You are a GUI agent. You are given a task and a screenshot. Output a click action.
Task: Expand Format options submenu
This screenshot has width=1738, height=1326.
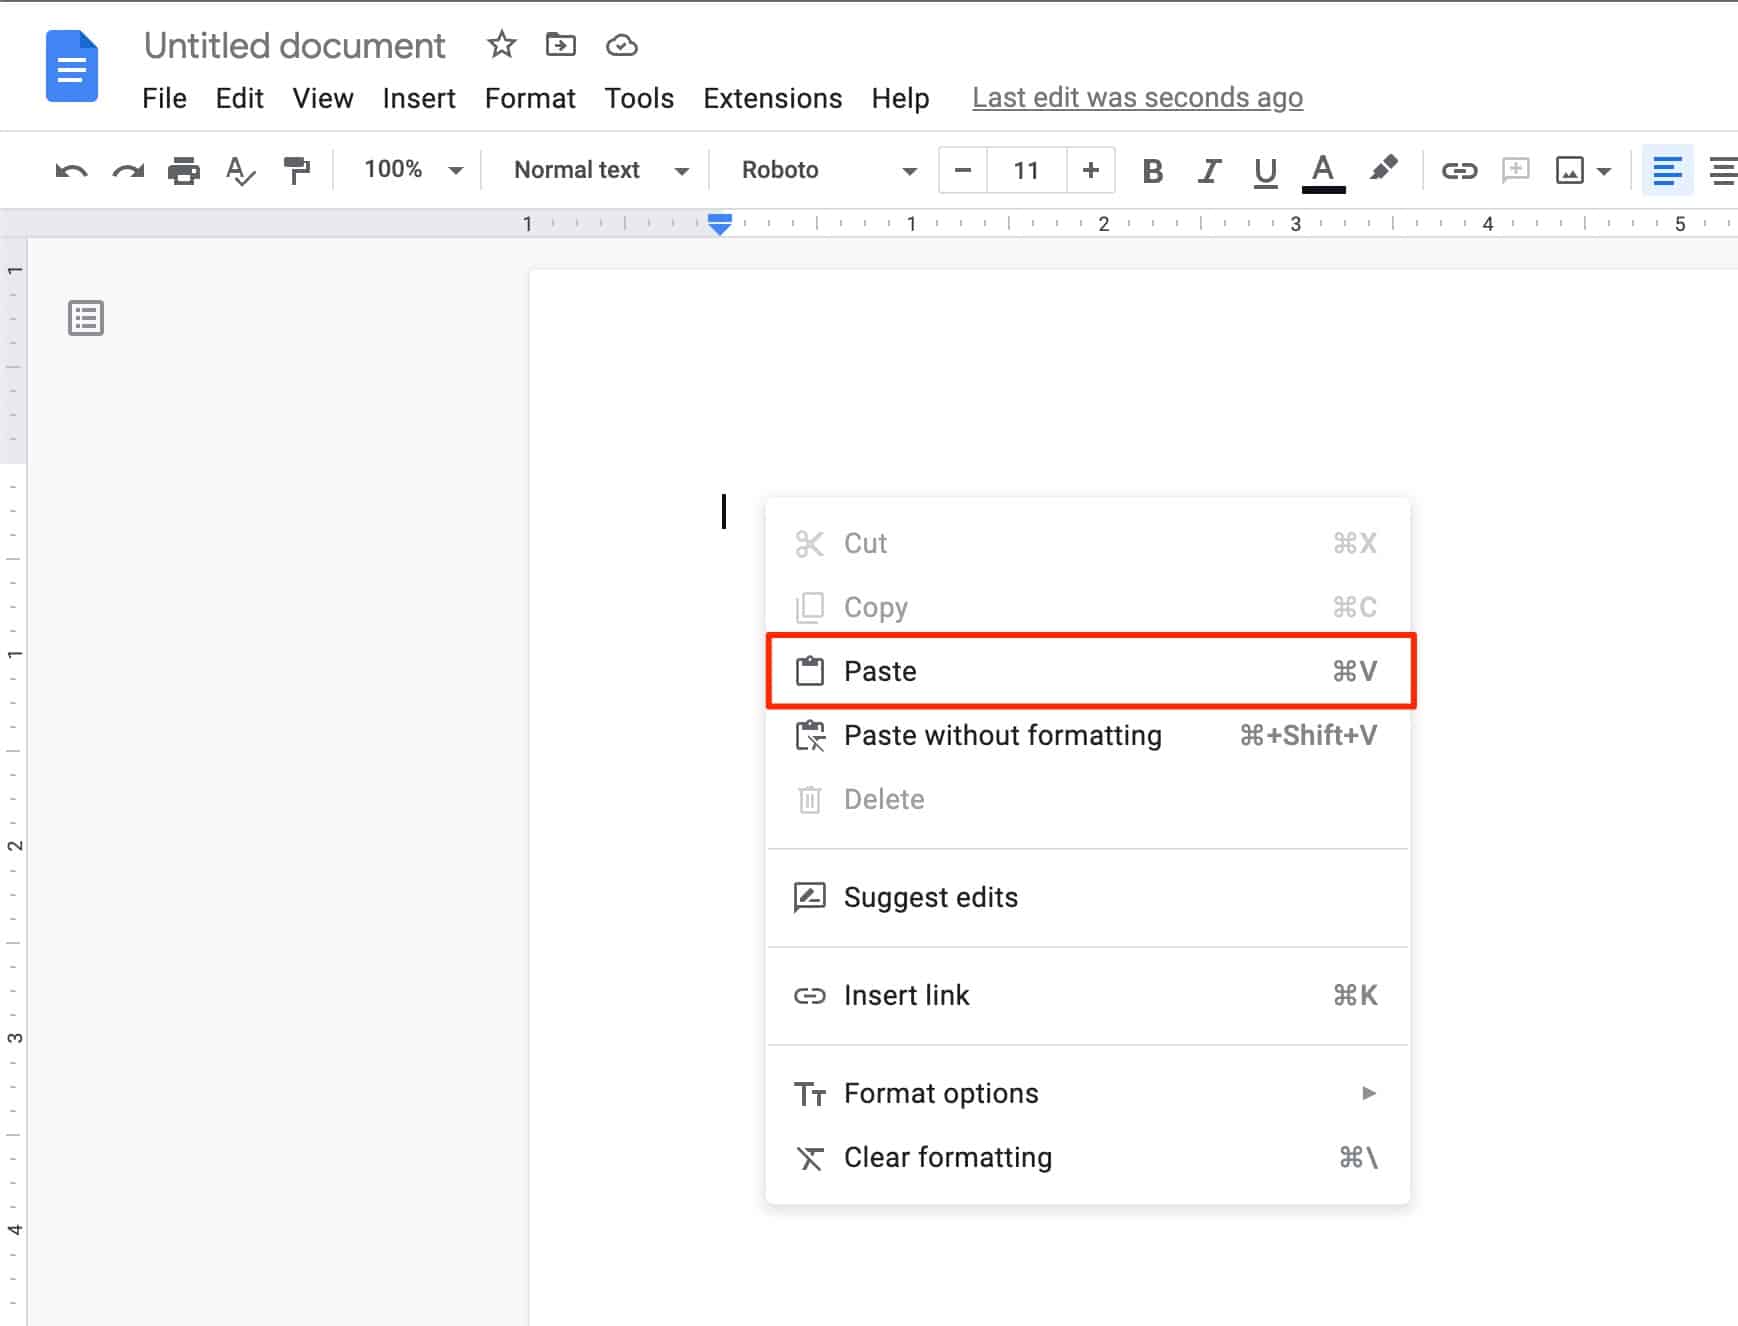[1088, 1093]
